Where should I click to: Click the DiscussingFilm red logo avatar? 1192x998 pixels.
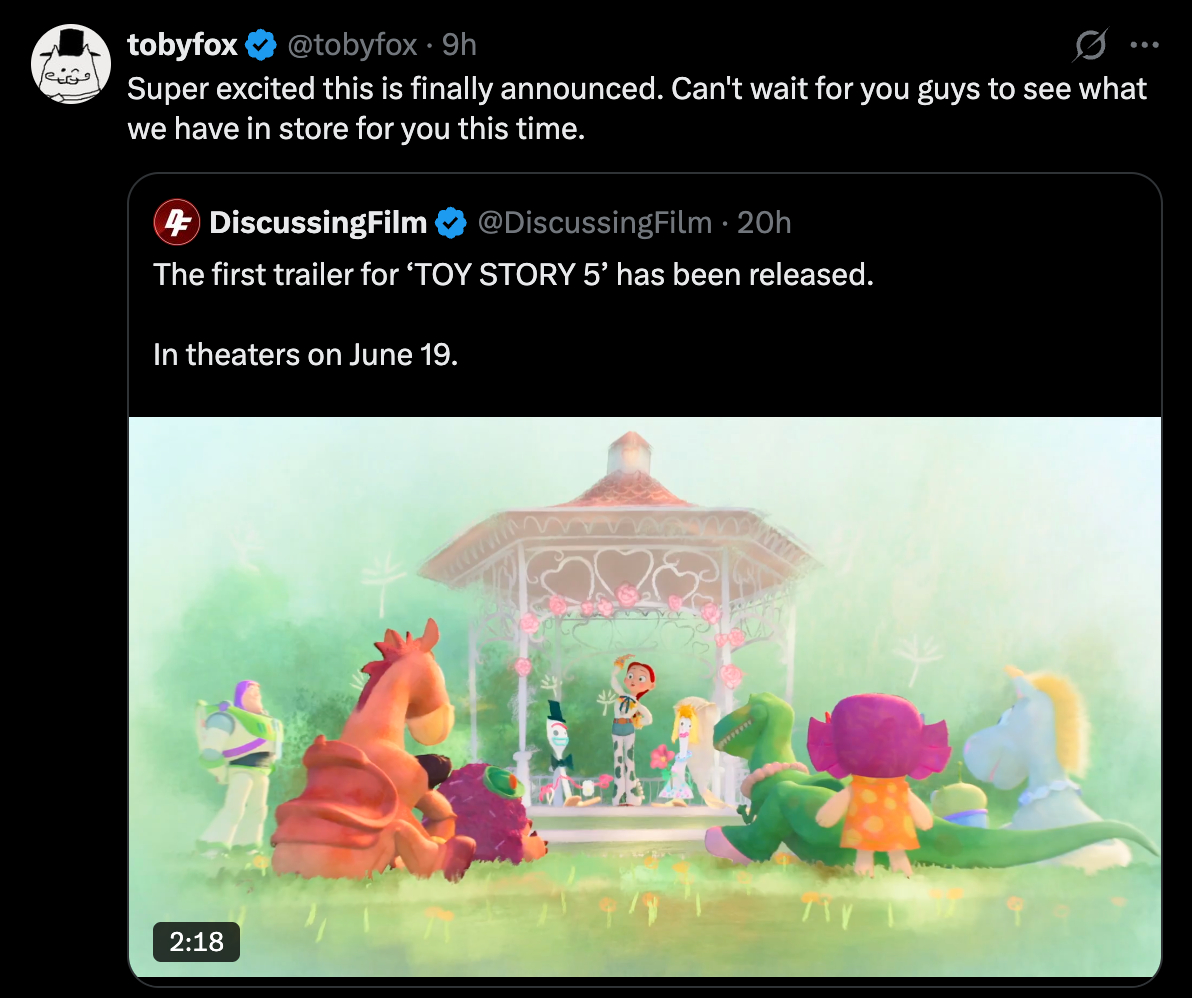[x=176, y=222]
